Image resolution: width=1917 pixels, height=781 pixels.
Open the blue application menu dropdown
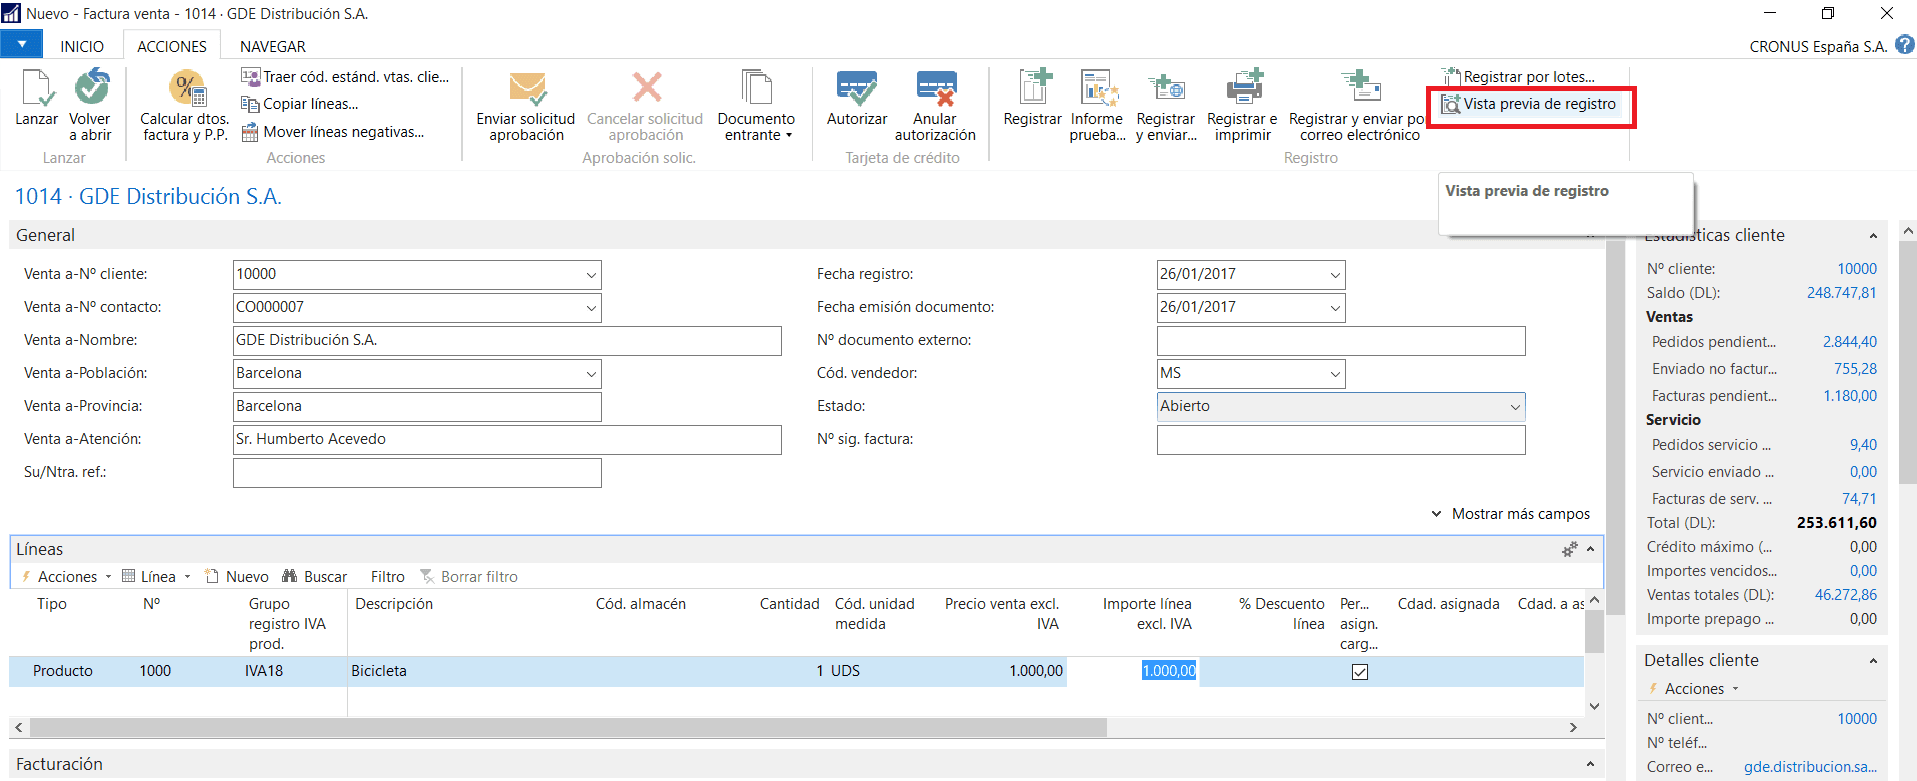click(x=21, y=45)
